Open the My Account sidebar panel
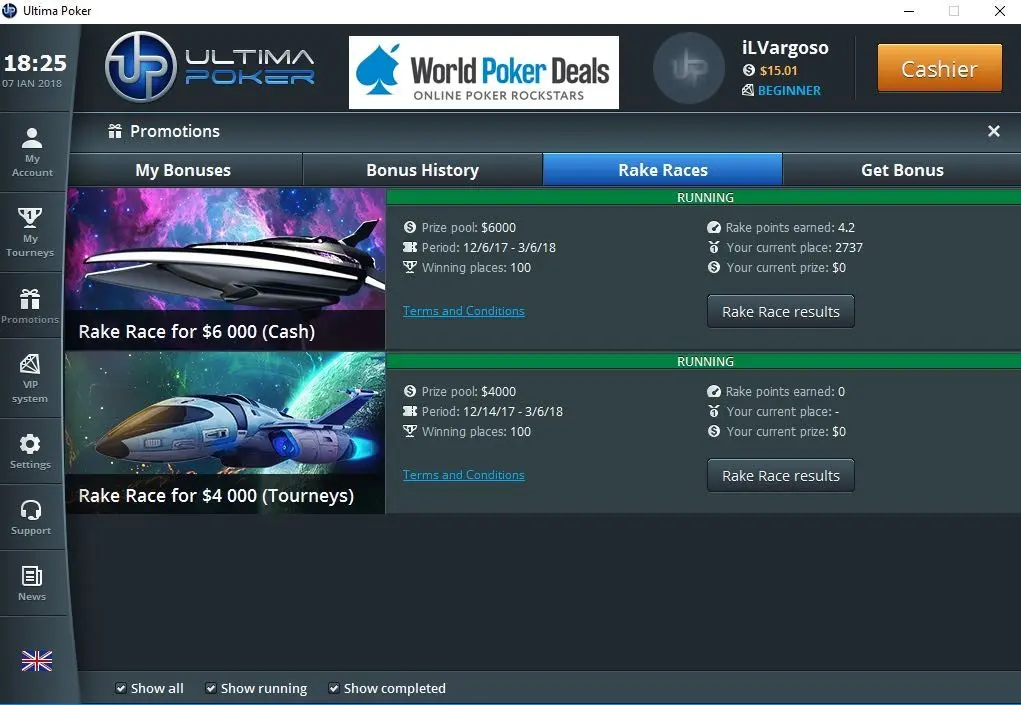The image size is (1021, 705). click(33, 152)
